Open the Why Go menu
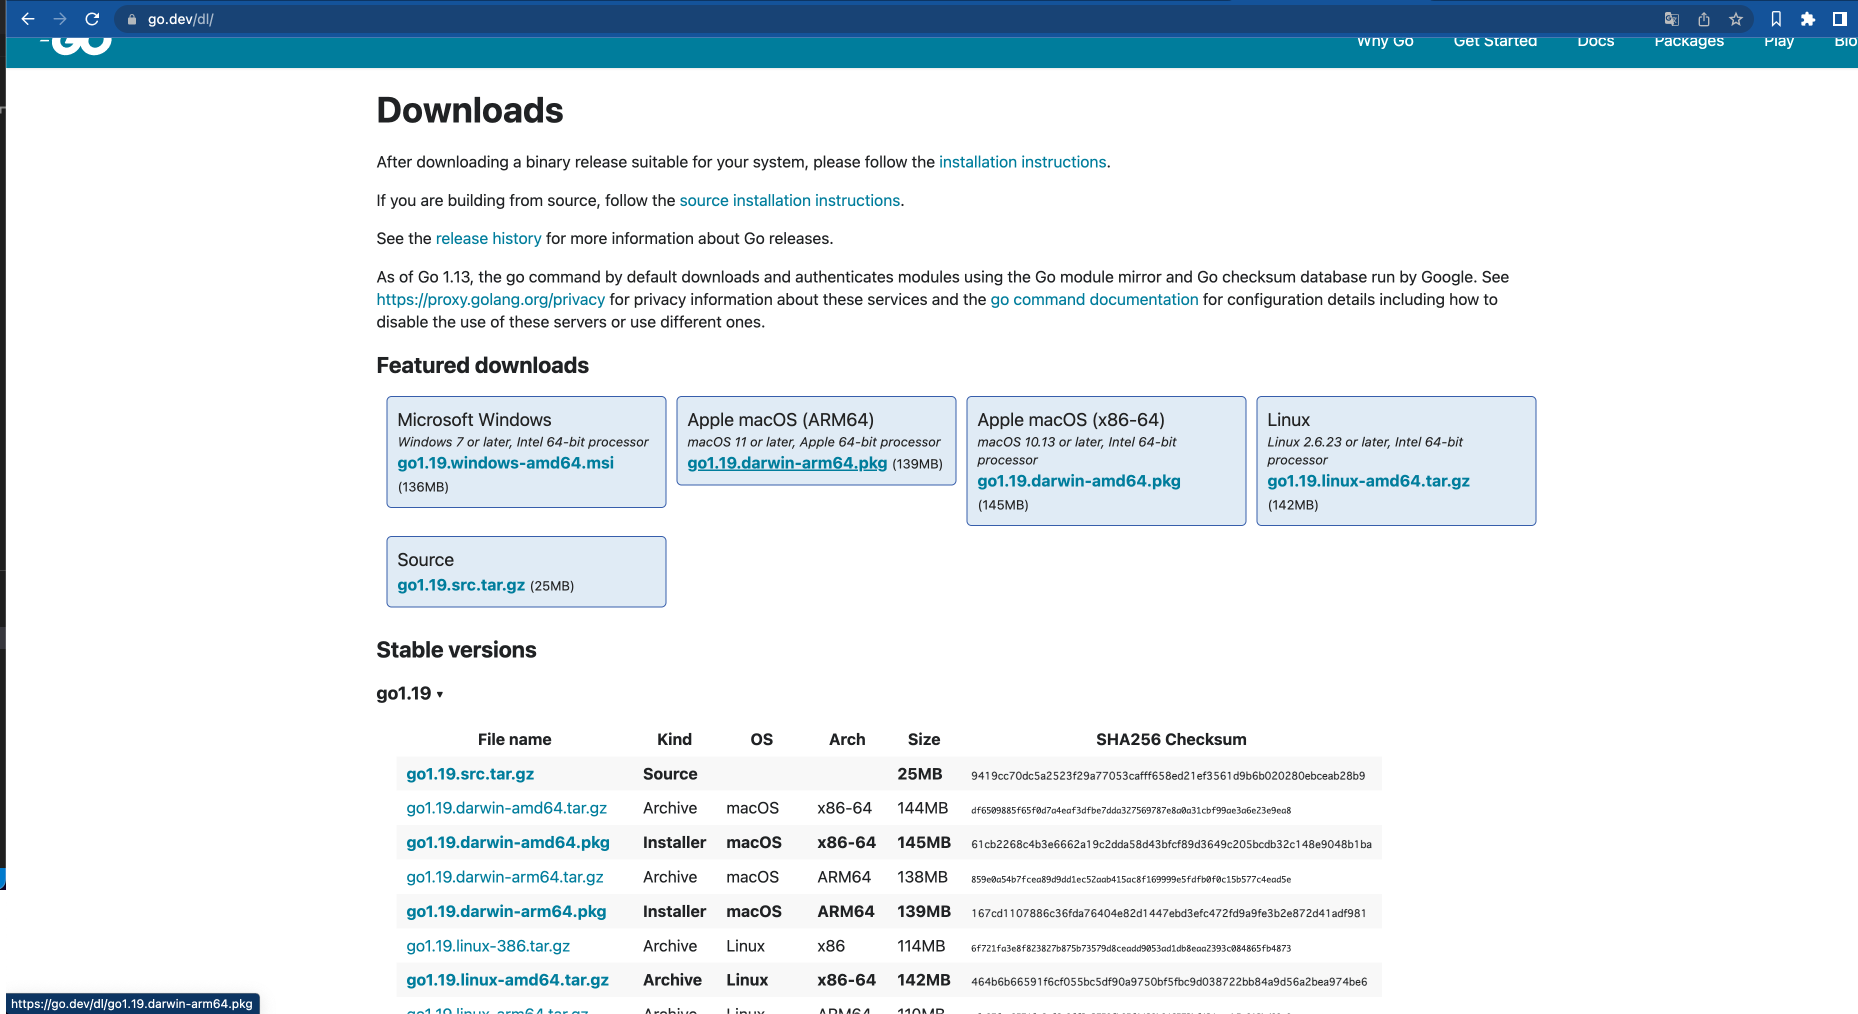This screenshot has width=1858, height=1014. (x=1385, y=42)
